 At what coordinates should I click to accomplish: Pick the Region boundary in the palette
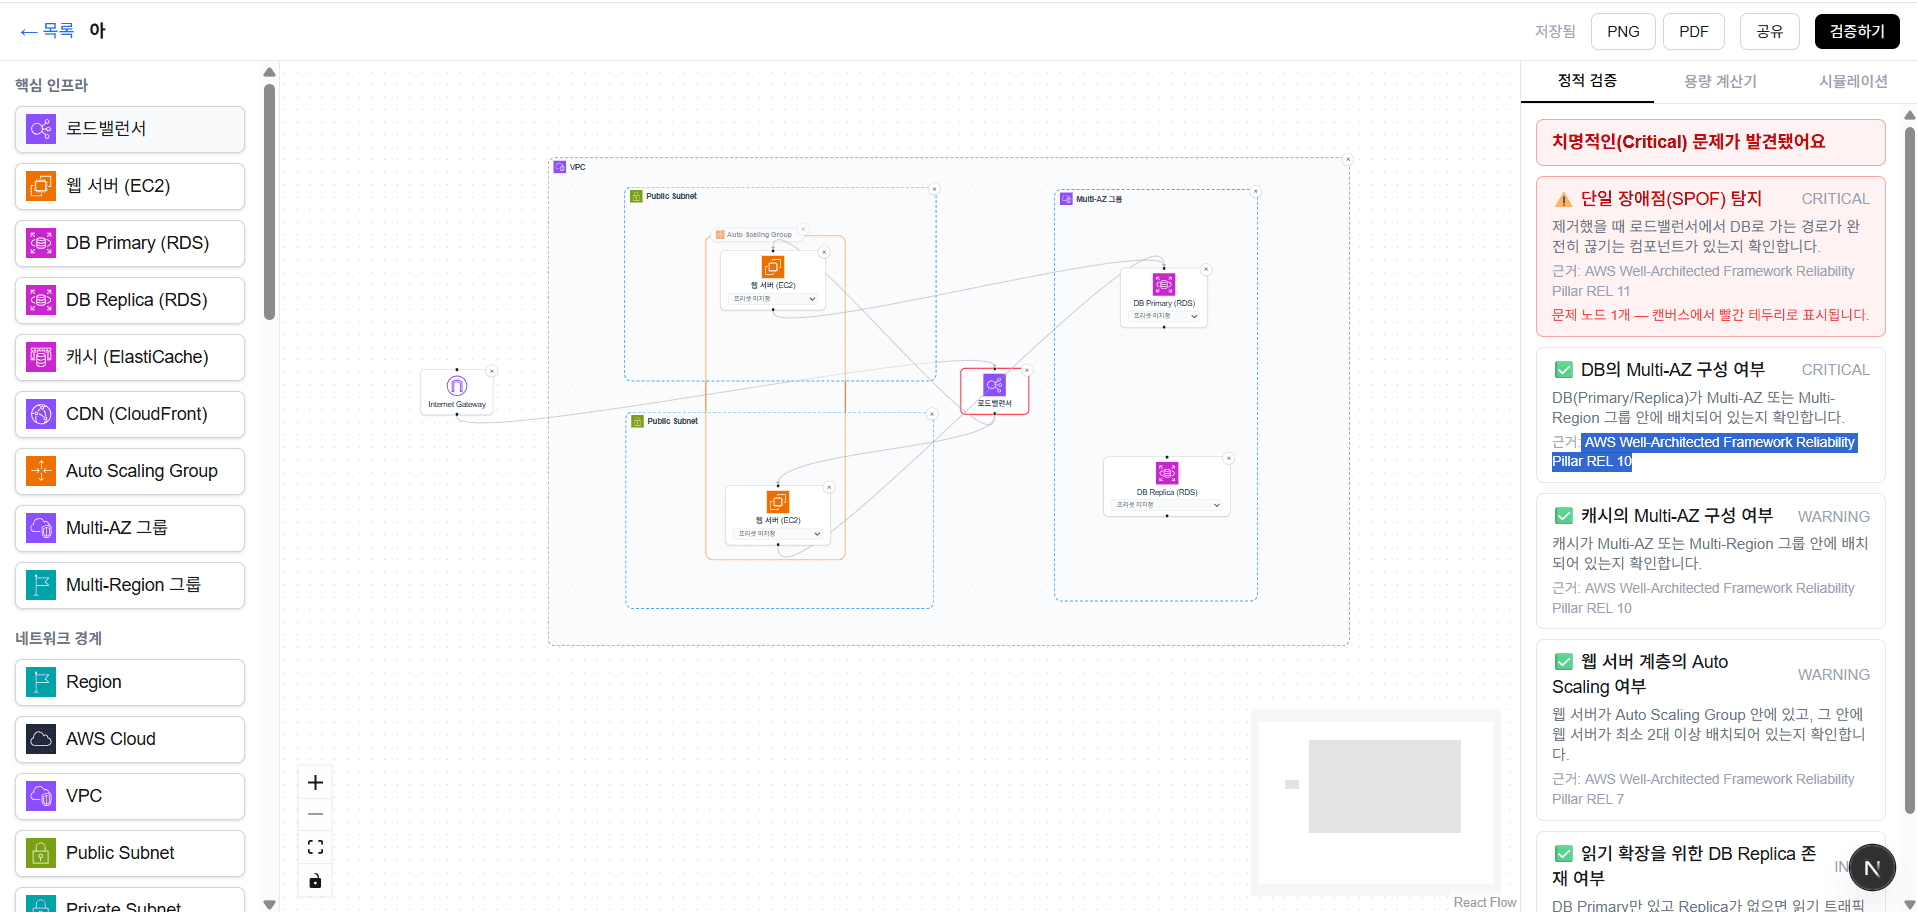(130, 682)
